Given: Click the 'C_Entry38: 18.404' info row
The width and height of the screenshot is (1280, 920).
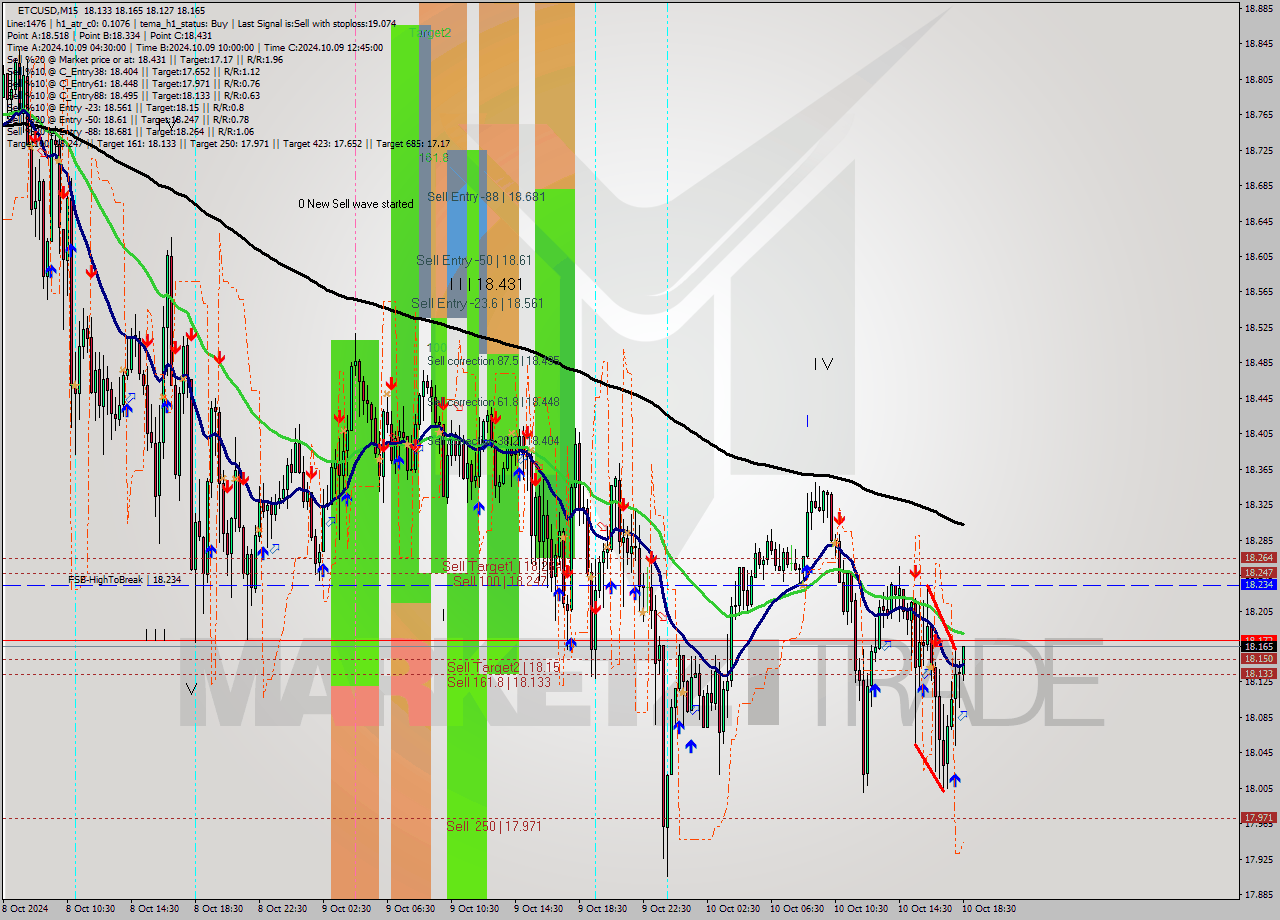Looking at the screenshot, I should click(133, 71).
